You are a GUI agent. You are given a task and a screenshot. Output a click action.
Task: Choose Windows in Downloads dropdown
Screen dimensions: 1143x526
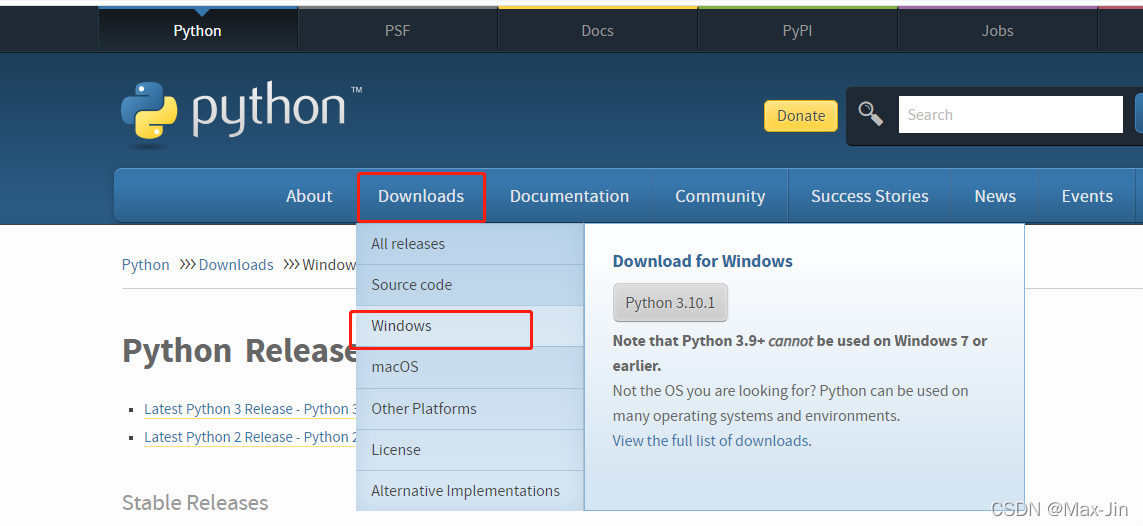point(469,326)
